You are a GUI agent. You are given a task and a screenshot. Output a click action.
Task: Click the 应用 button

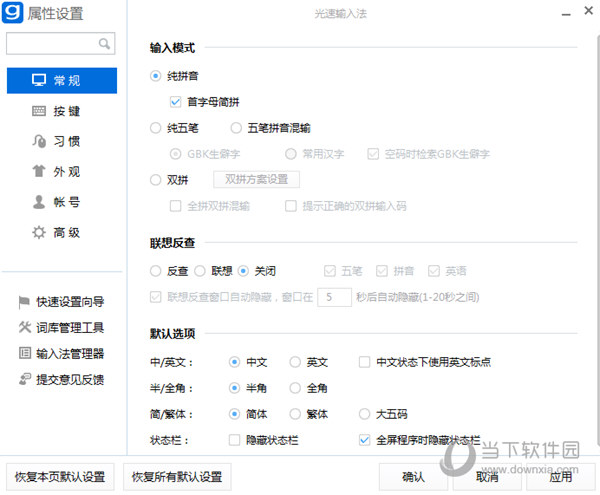coord(561,477)
